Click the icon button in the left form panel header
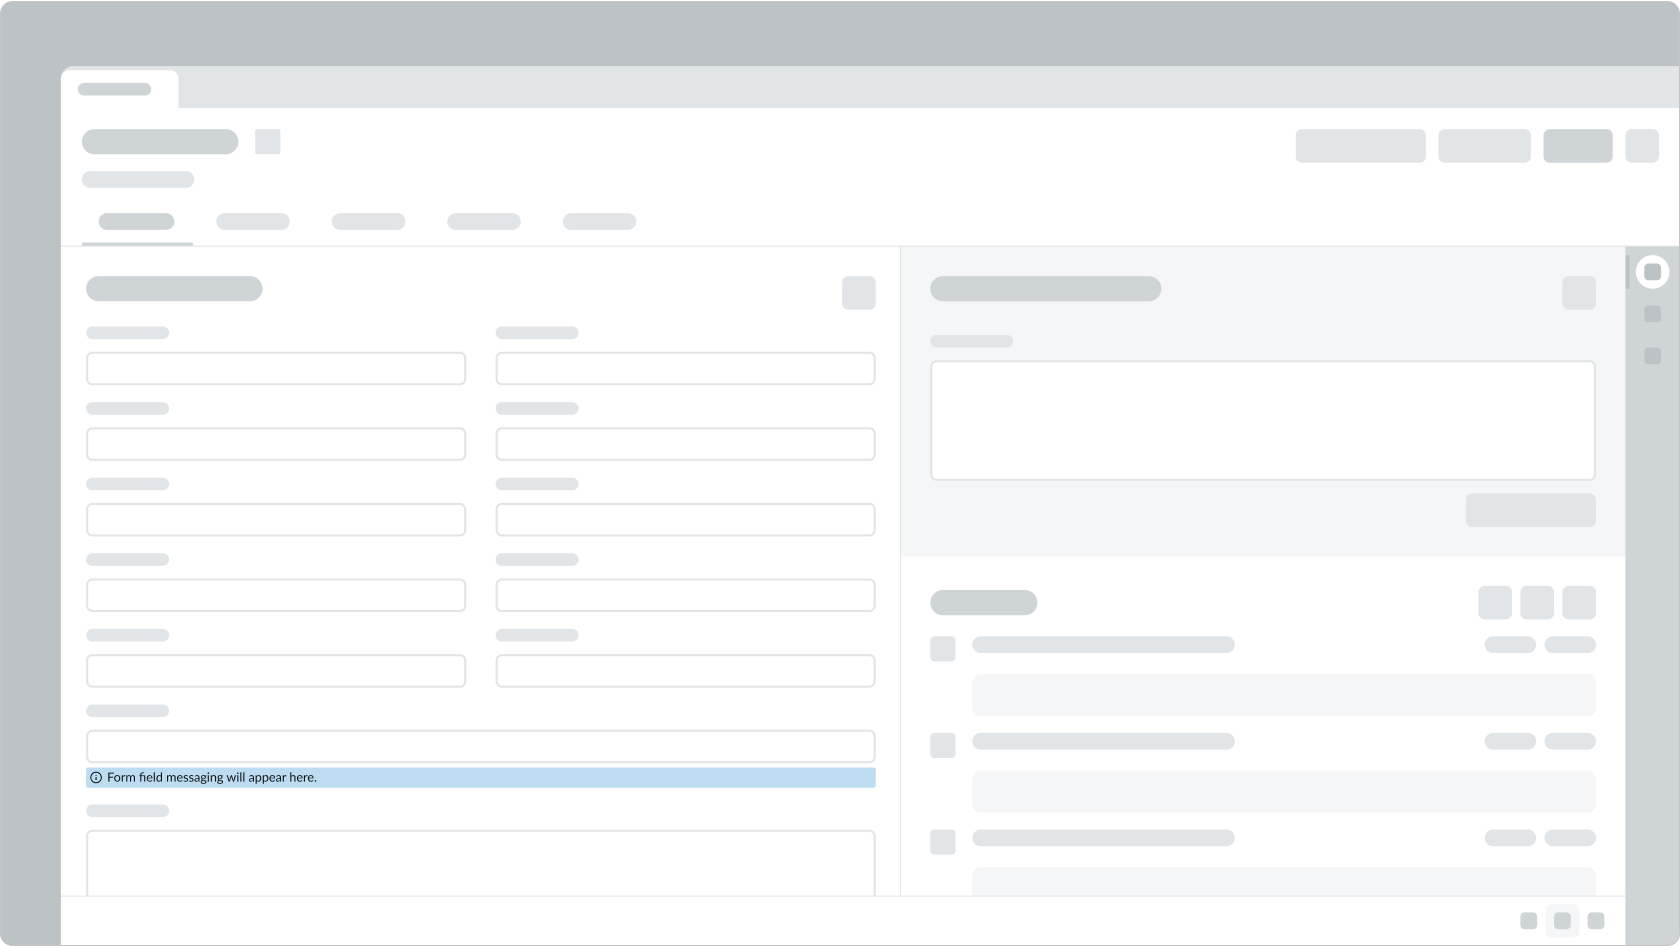The width and height of the screenshot is (1680, 946). coord(858,293)
